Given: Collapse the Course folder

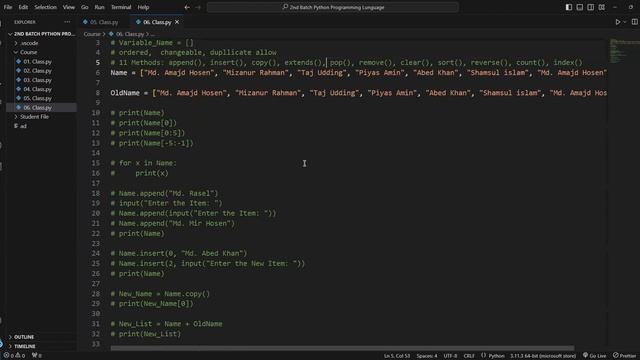Looking at the screenshot, I should [x=41, y=52].
